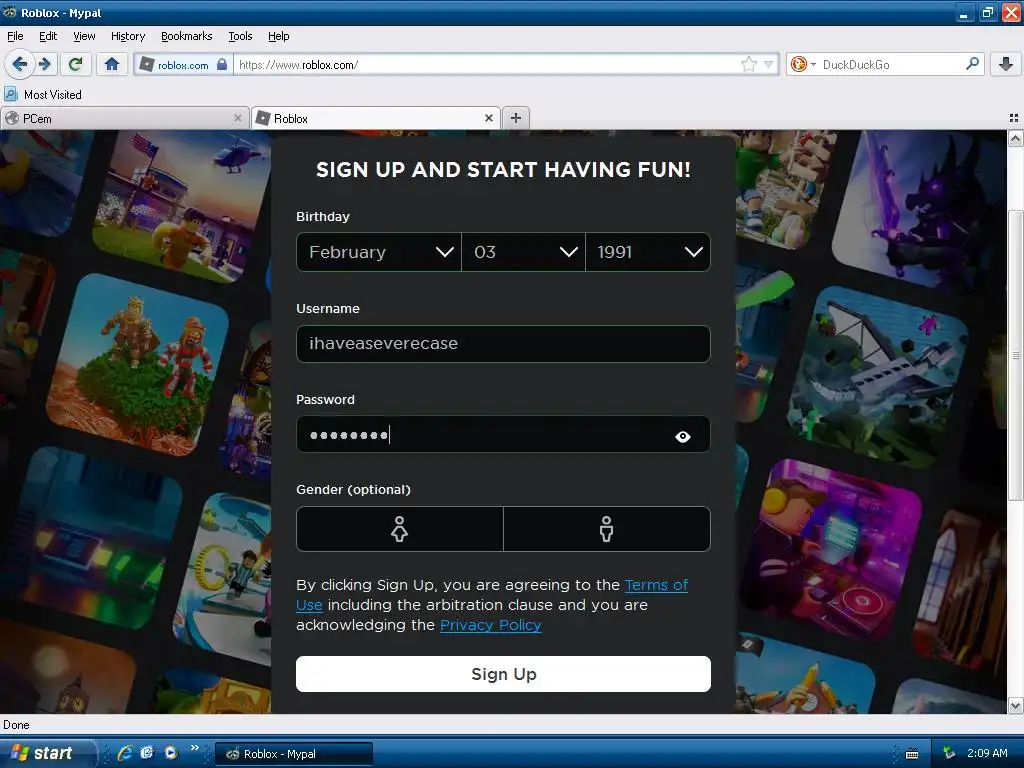Close the Roblox tab
The height and width of the screenshot is (768, 1024).
[488, 118]
